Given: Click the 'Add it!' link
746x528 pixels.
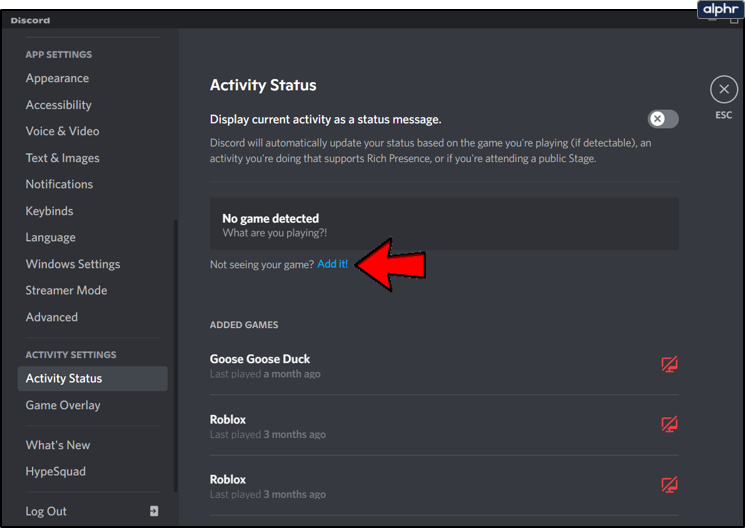Looking at the screenshot, I should coord(332,264).
